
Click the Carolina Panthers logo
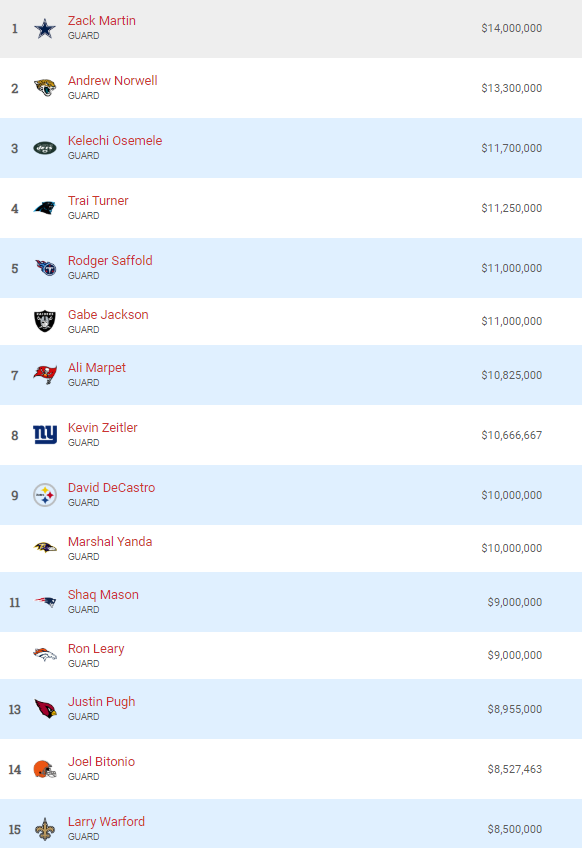tap(45, 208)
